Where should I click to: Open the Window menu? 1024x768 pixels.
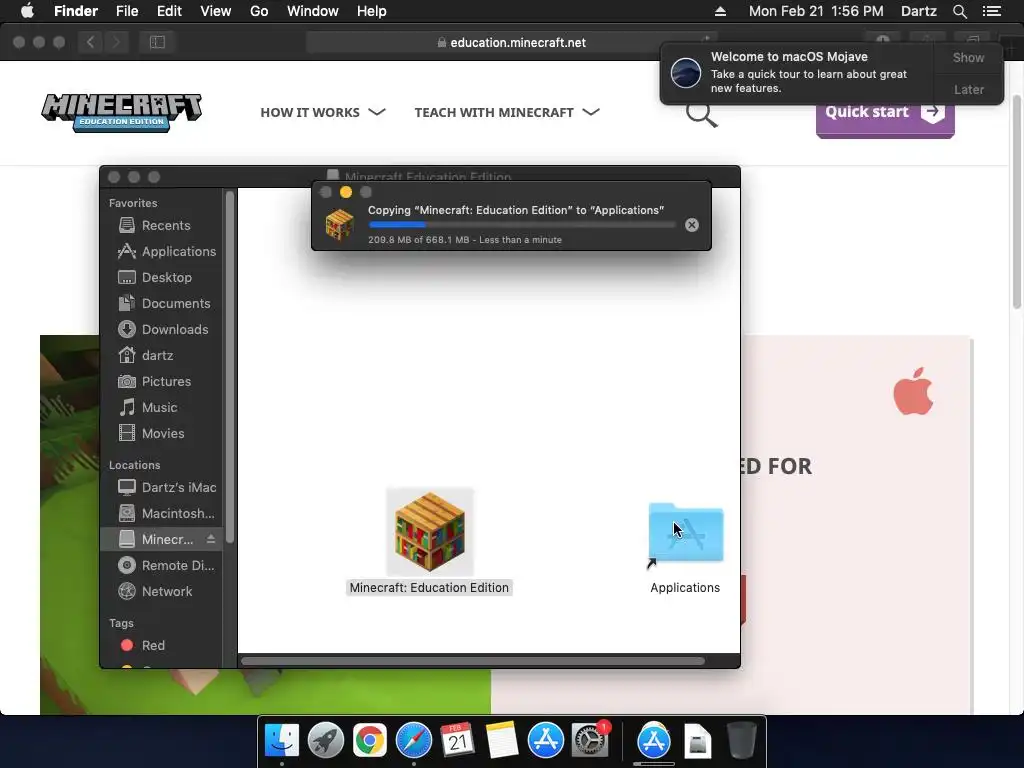[x=313, y=11]
